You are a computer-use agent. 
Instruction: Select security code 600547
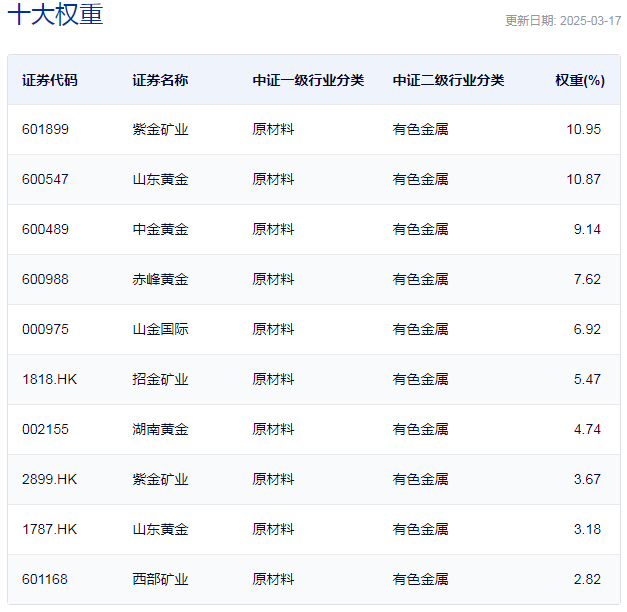click(x=45, y=179)
